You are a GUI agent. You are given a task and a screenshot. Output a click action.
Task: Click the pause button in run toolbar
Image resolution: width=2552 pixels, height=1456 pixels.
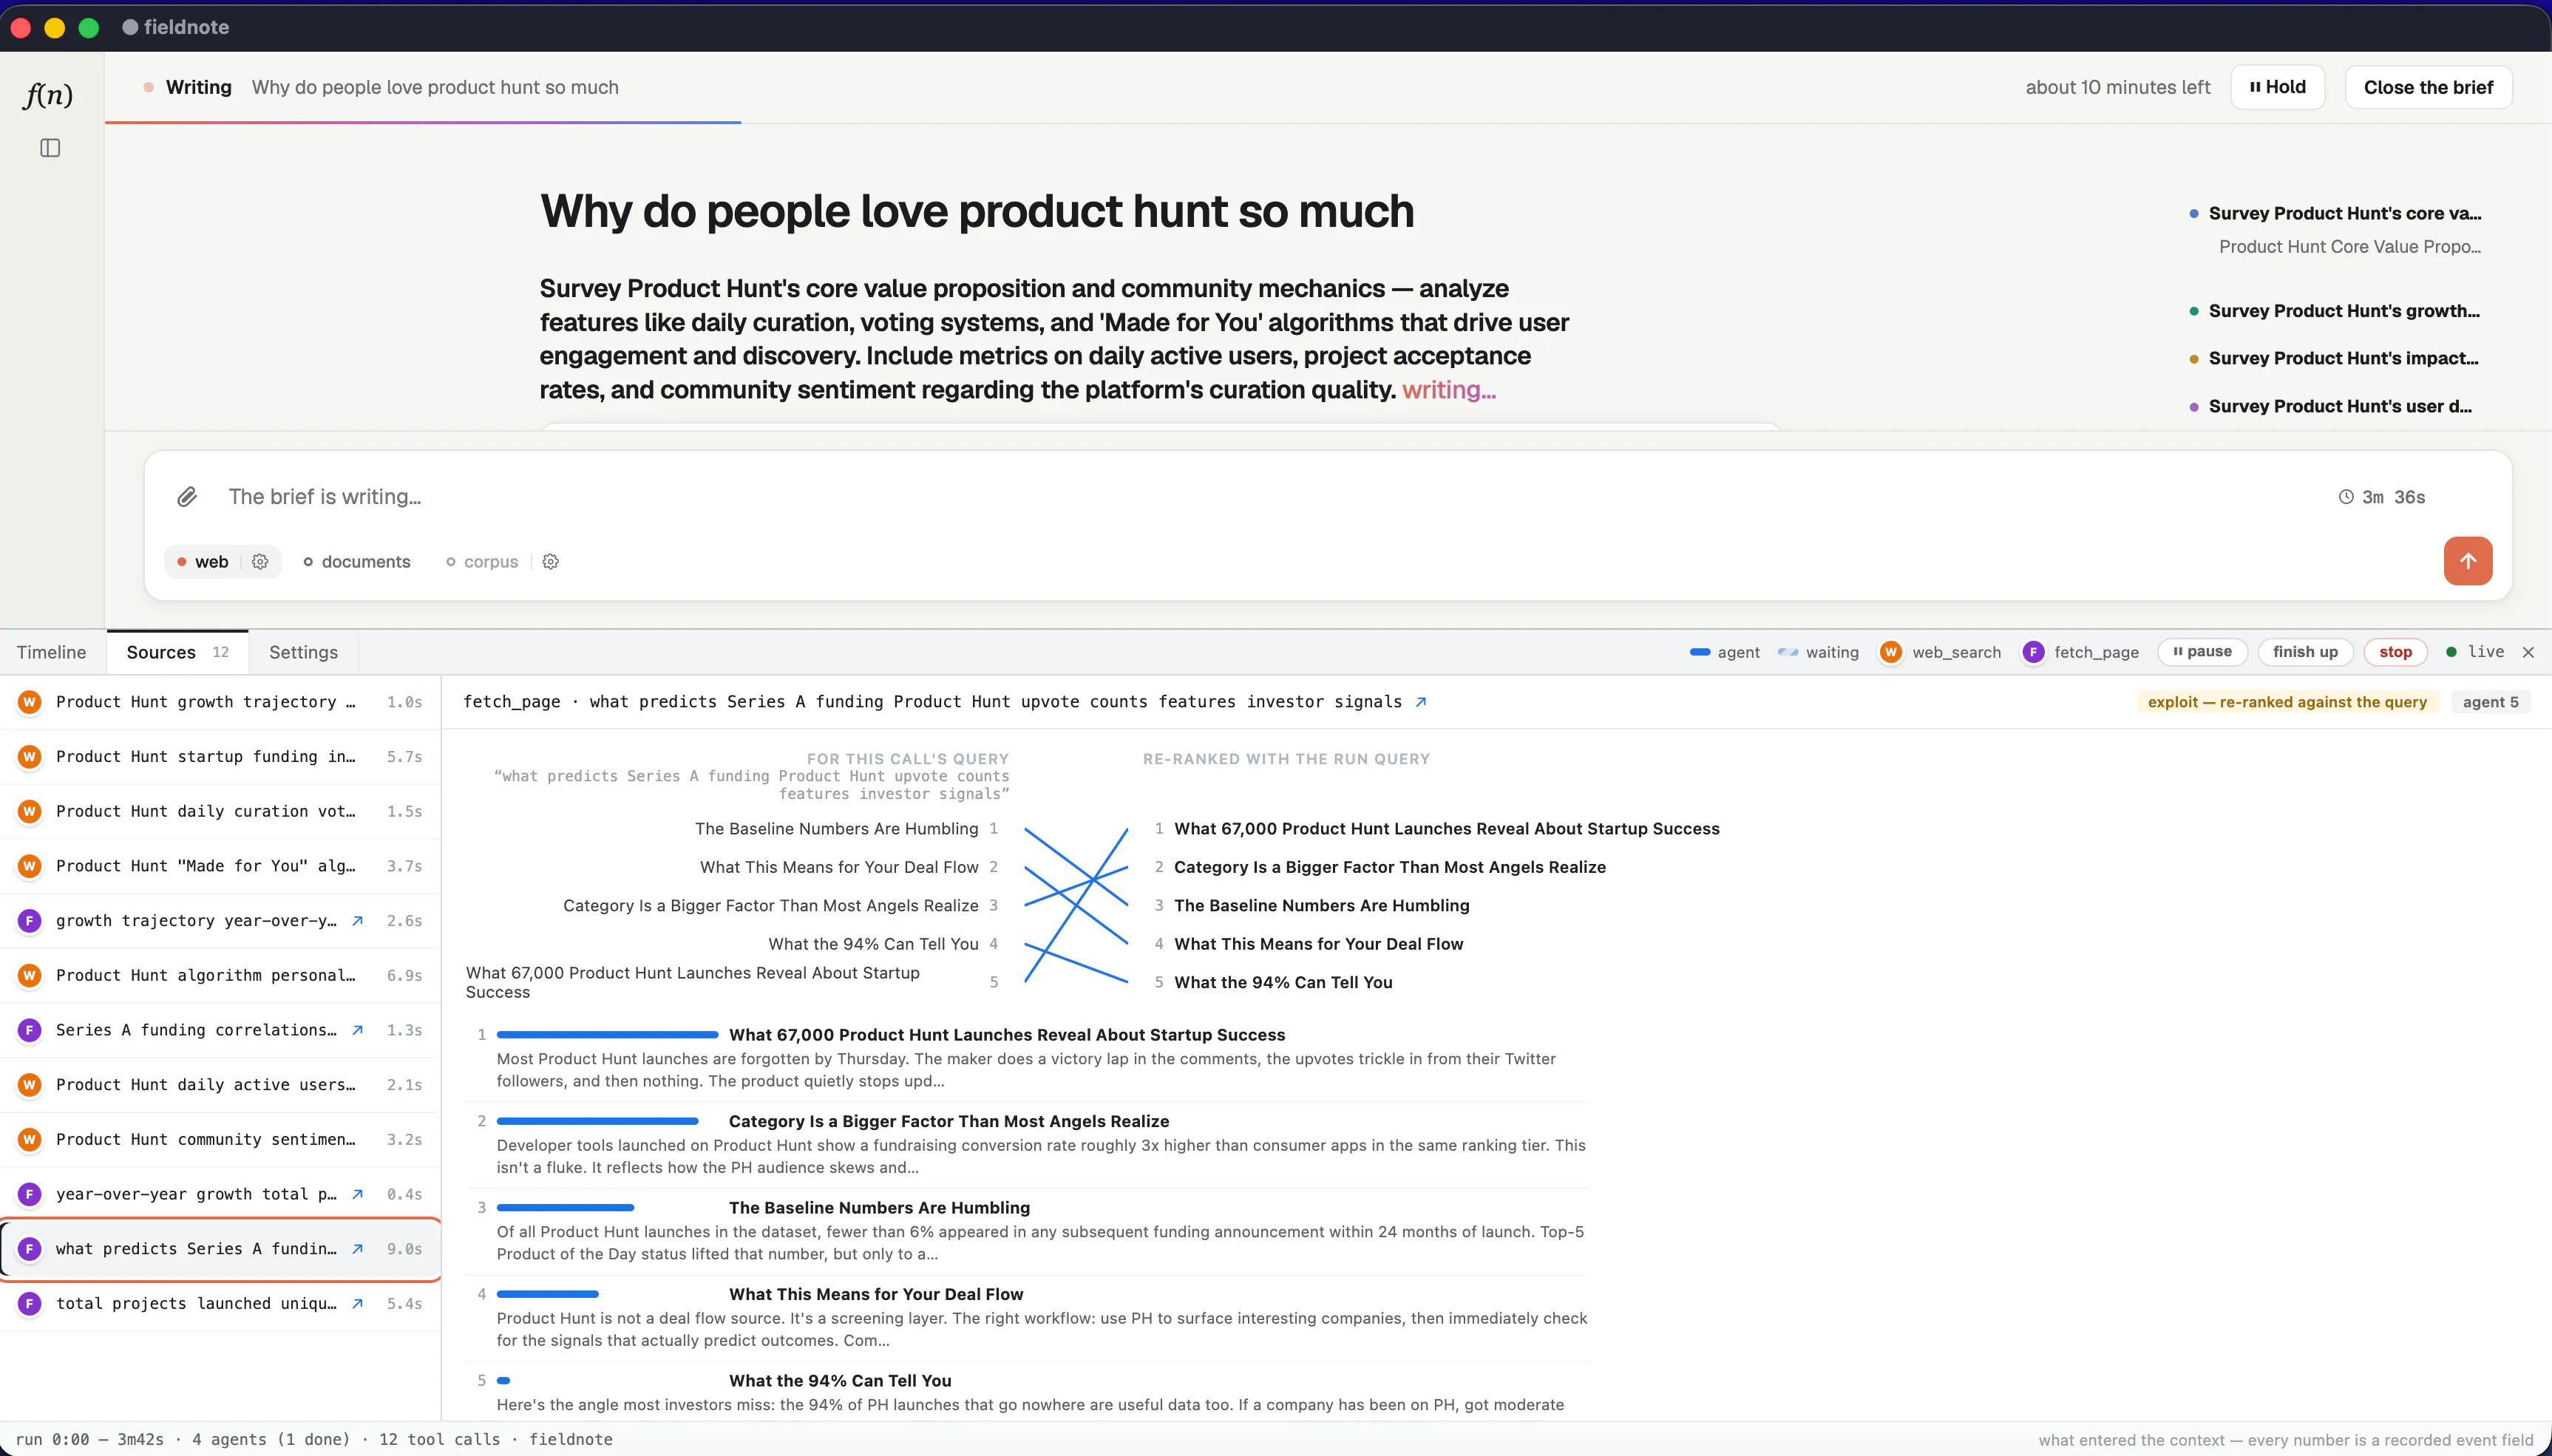point(2202,652)
